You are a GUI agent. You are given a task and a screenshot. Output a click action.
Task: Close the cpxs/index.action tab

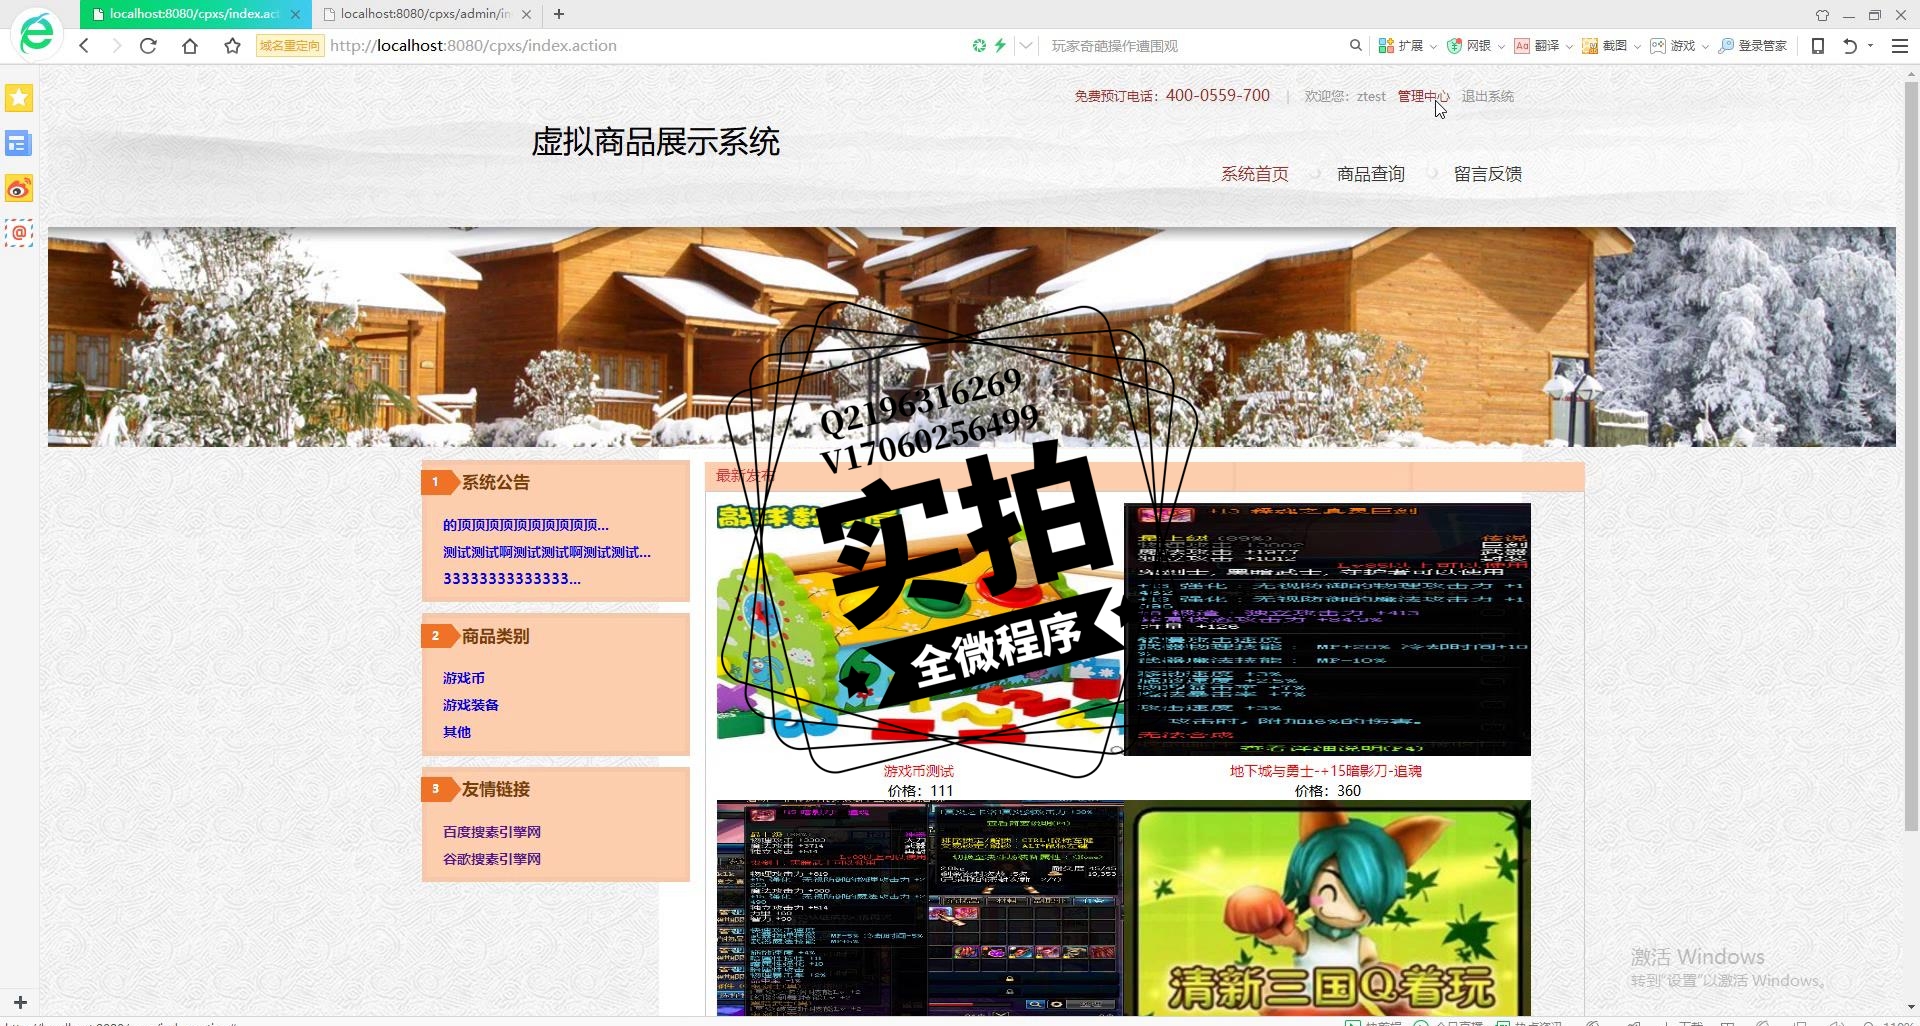[295, 14]
